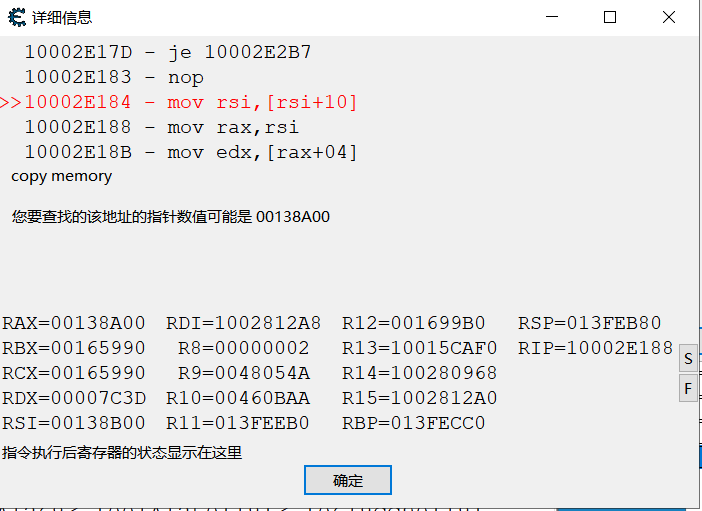Click the R11=013FEEB0 register value

click(x=238, y=423)
